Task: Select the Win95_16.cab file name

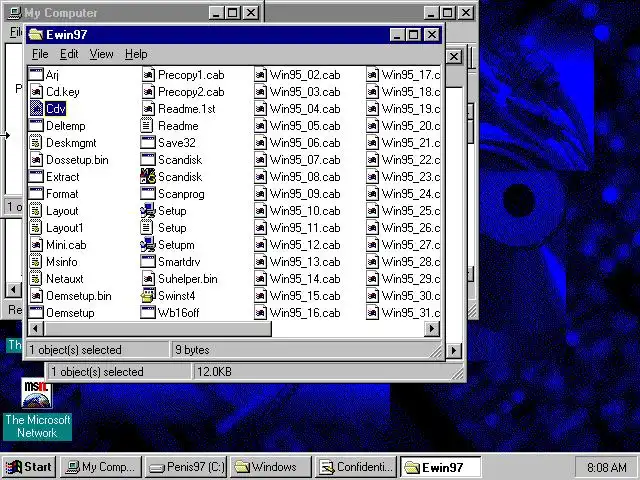Action: 305,313
